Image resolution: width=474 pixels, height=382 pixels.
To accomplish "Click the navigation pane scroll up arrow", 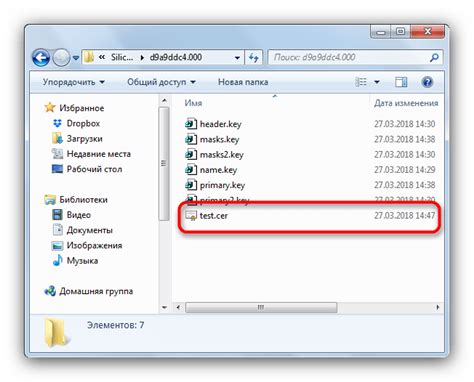I will (164, 100).
